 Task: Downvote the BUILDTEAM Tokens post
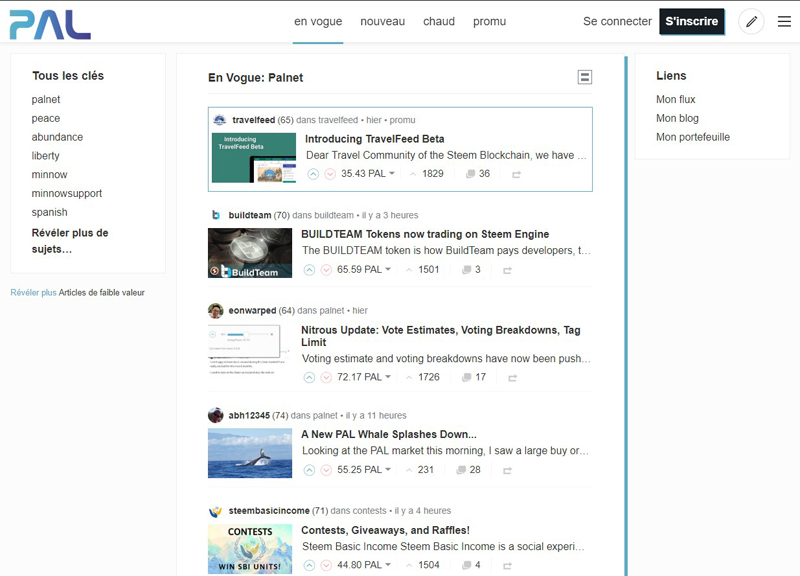point(326,270)
